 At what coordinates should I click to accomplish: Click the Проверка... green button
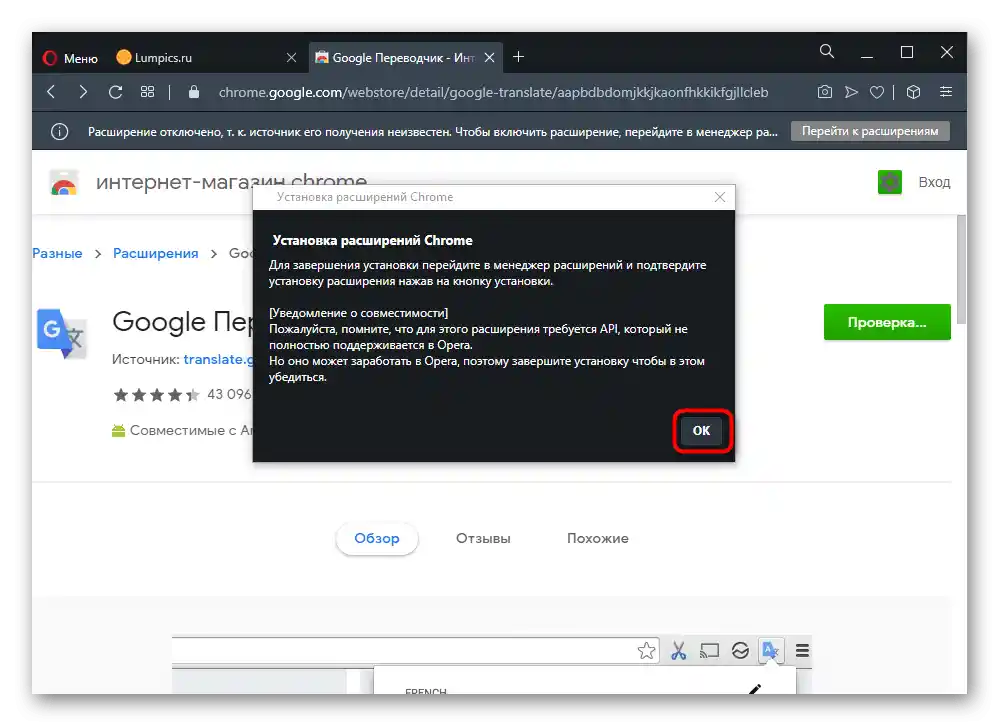click(886, 322)
